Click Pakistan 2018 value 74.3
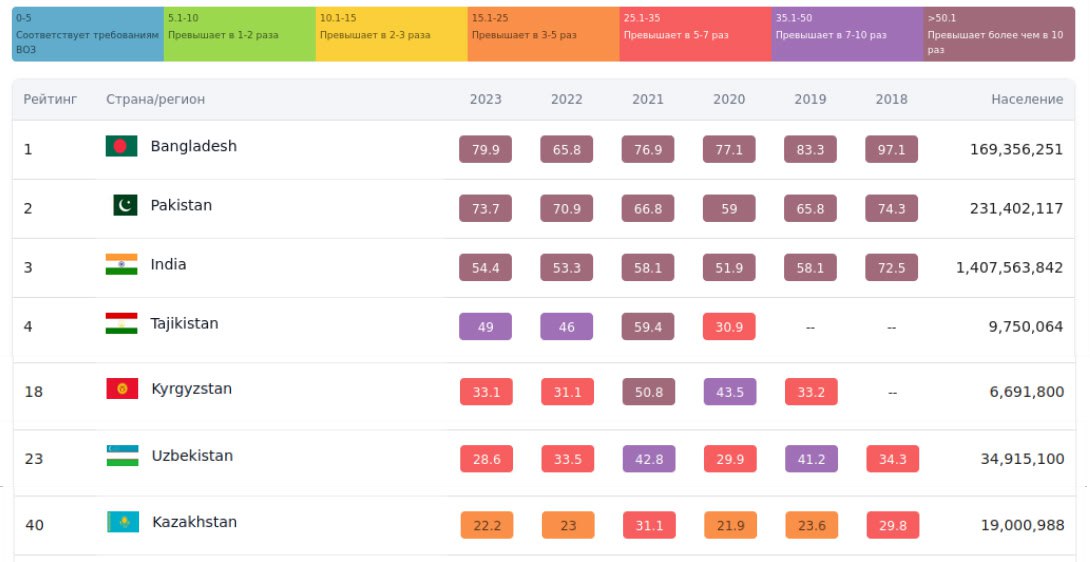The image size is (1090, 562). pos(891,209)
